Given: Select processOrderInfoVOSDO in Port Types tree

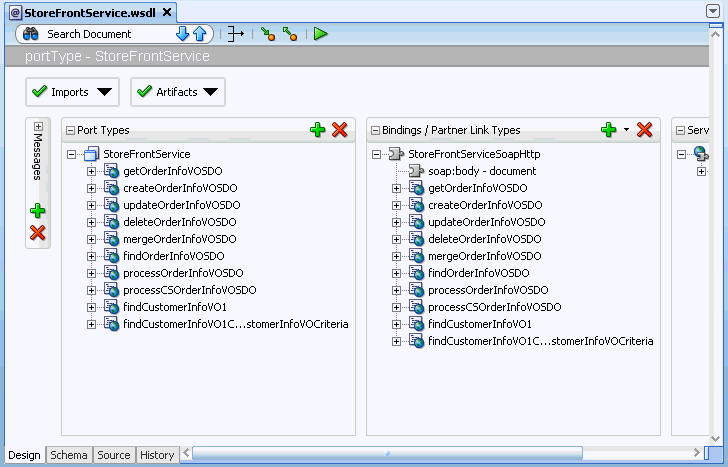Looking at the screenshot, I should click(183, 273).
